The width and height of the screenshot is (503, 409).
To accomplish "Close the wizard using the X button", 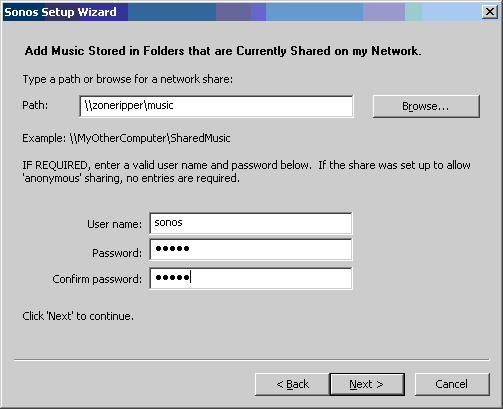I will point(490,12).
